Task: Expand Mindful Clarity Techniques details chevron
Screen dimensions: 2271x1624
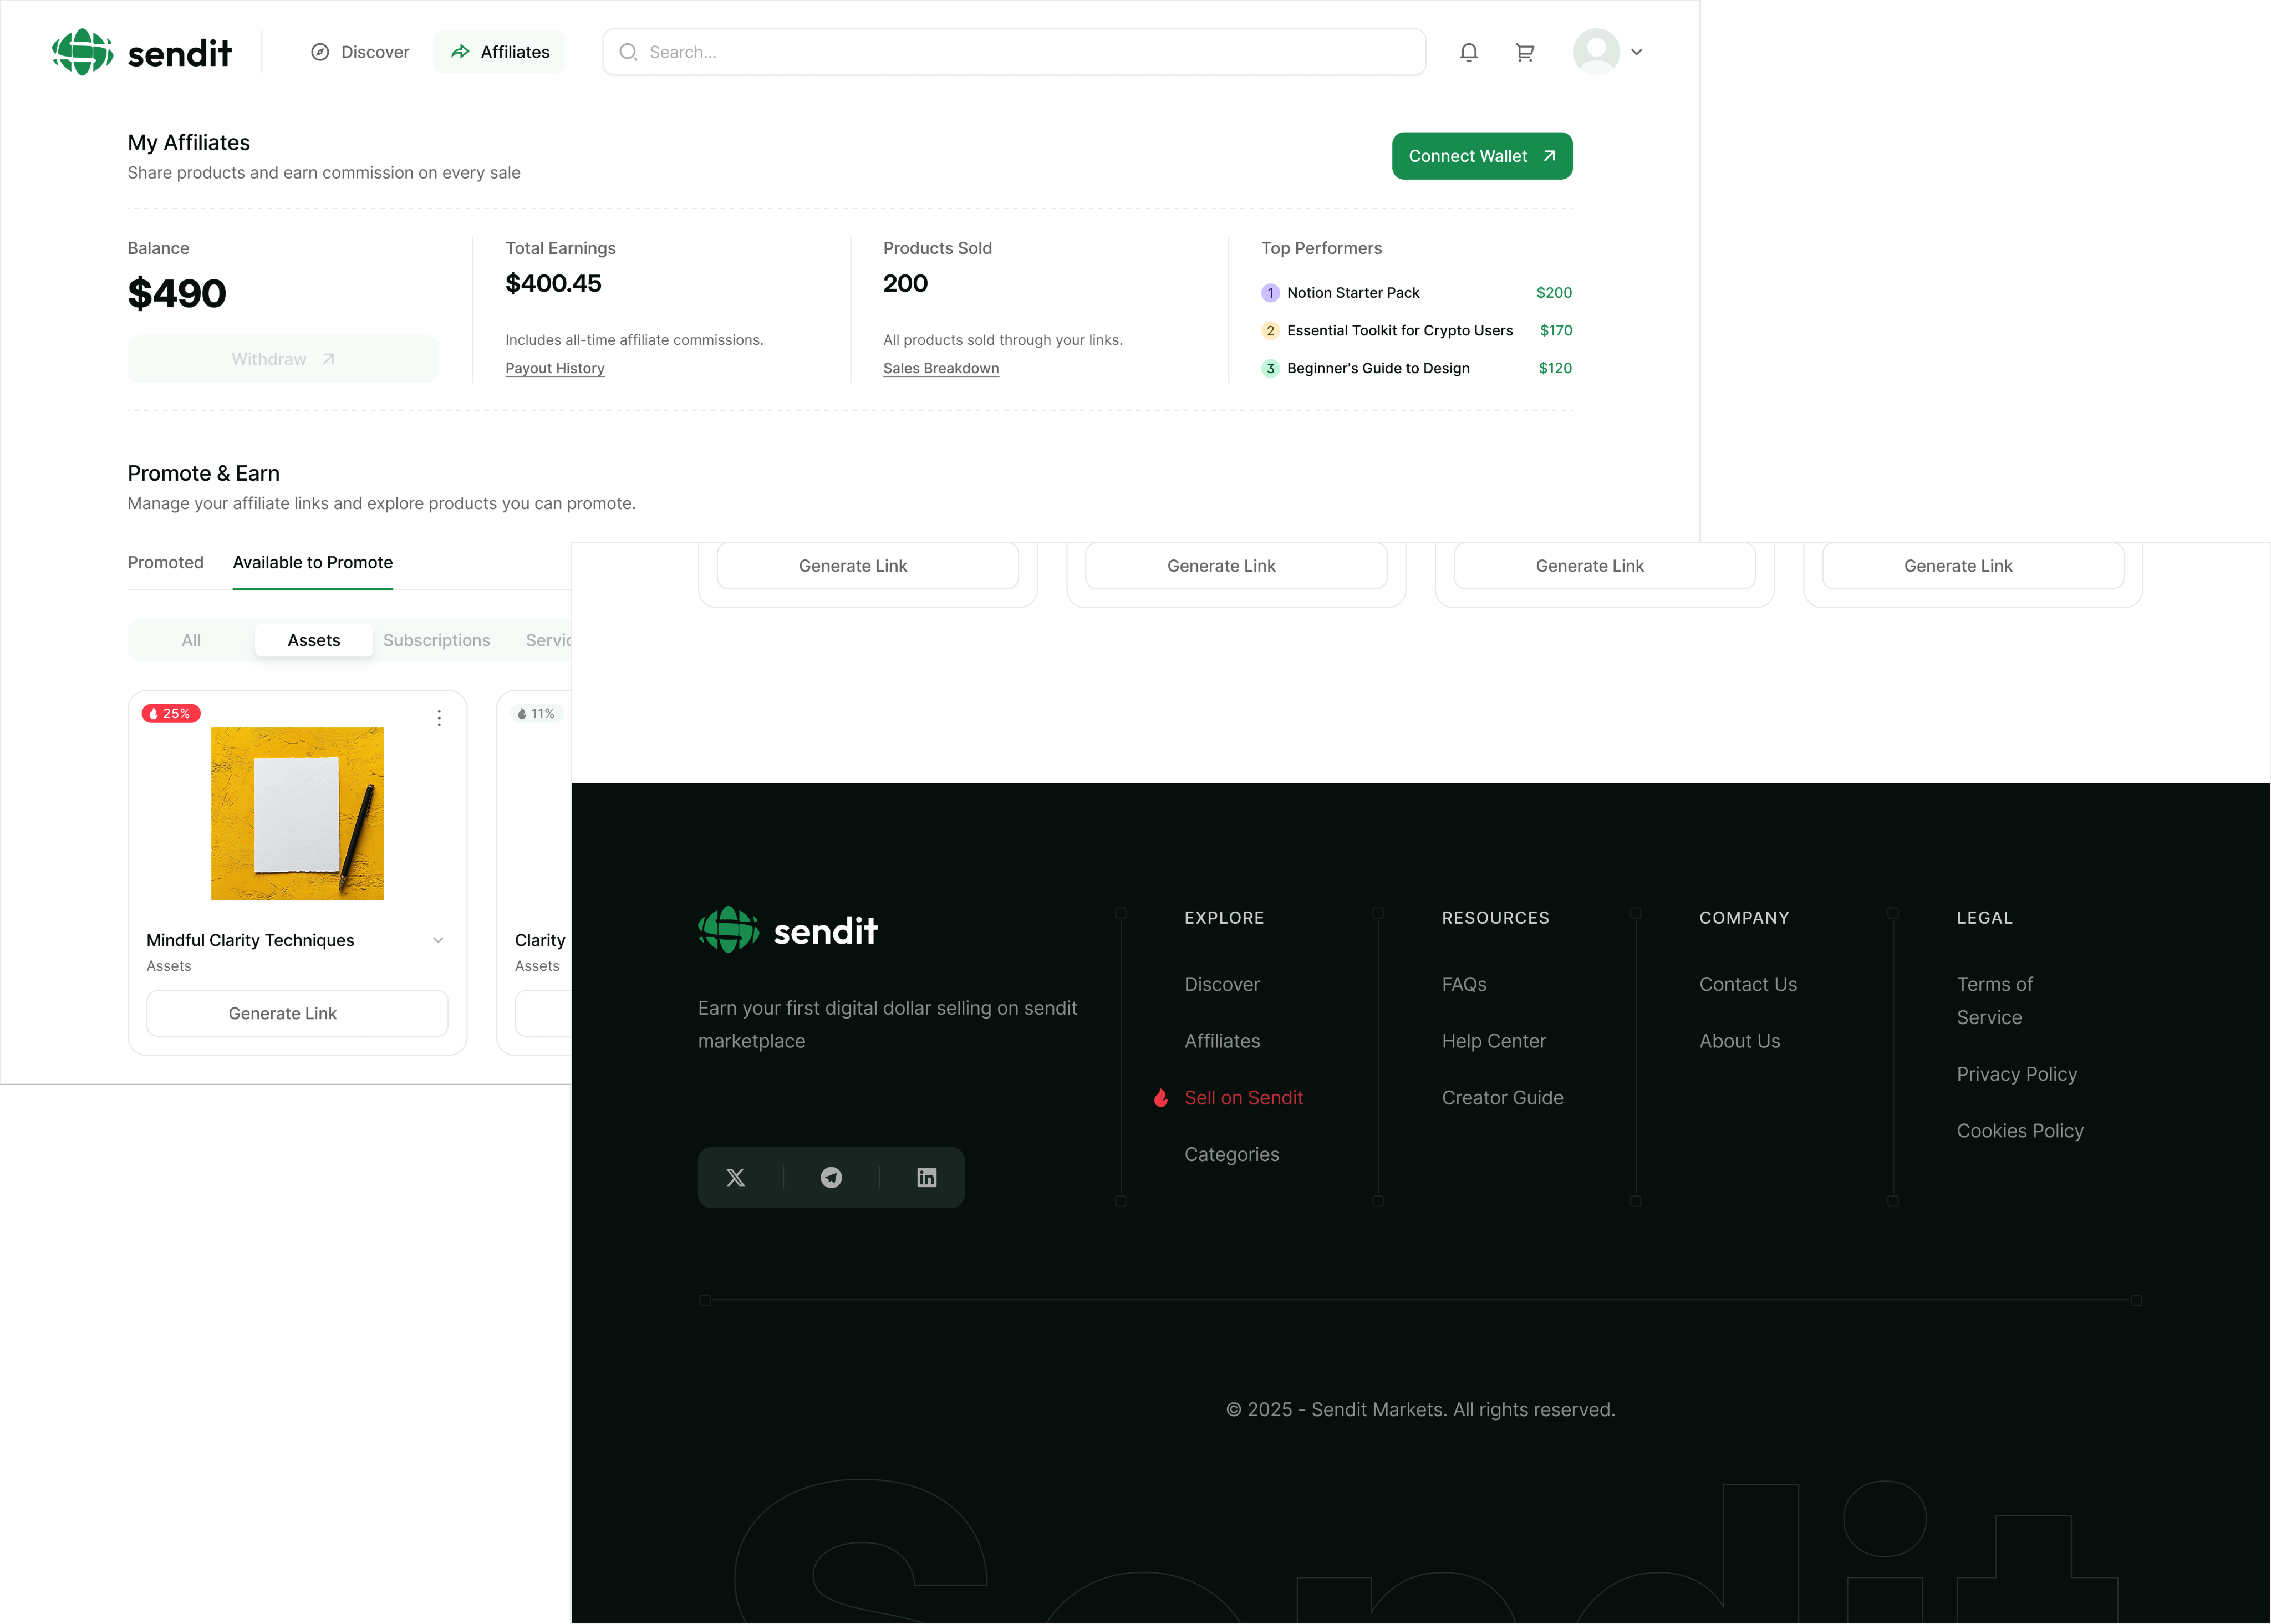Action: [x=438, y=940]
